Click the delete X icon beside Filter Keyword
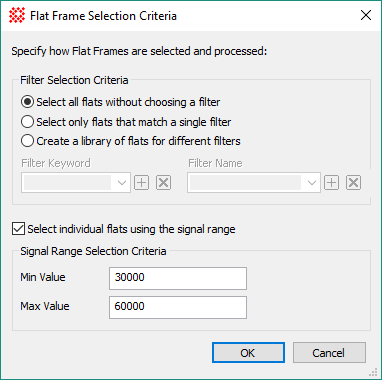The image size is (382, 380). point(163,183)
